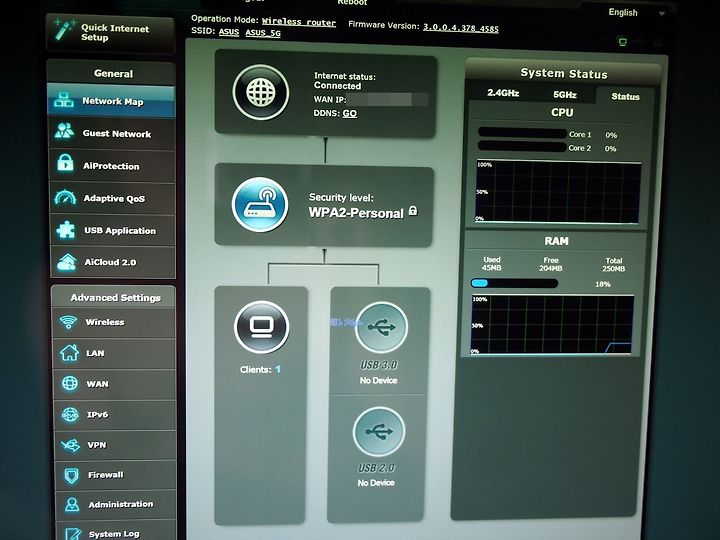Click the DDNS GO link
The width and height of the screenshot is (720, 540).
(349, 113)
